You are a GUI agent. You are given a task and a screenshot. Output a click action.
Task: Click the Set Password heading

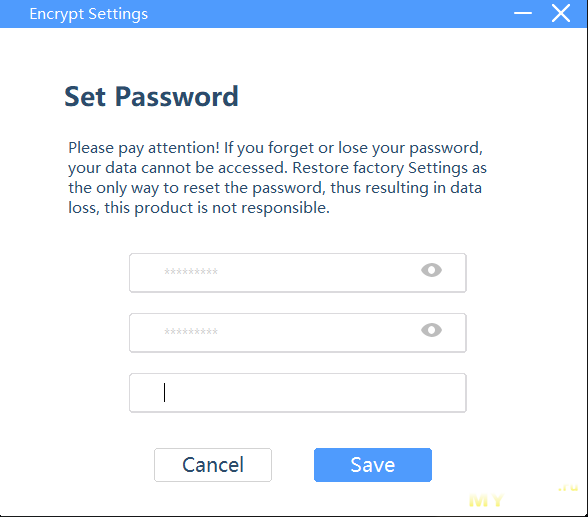point(152,96)
